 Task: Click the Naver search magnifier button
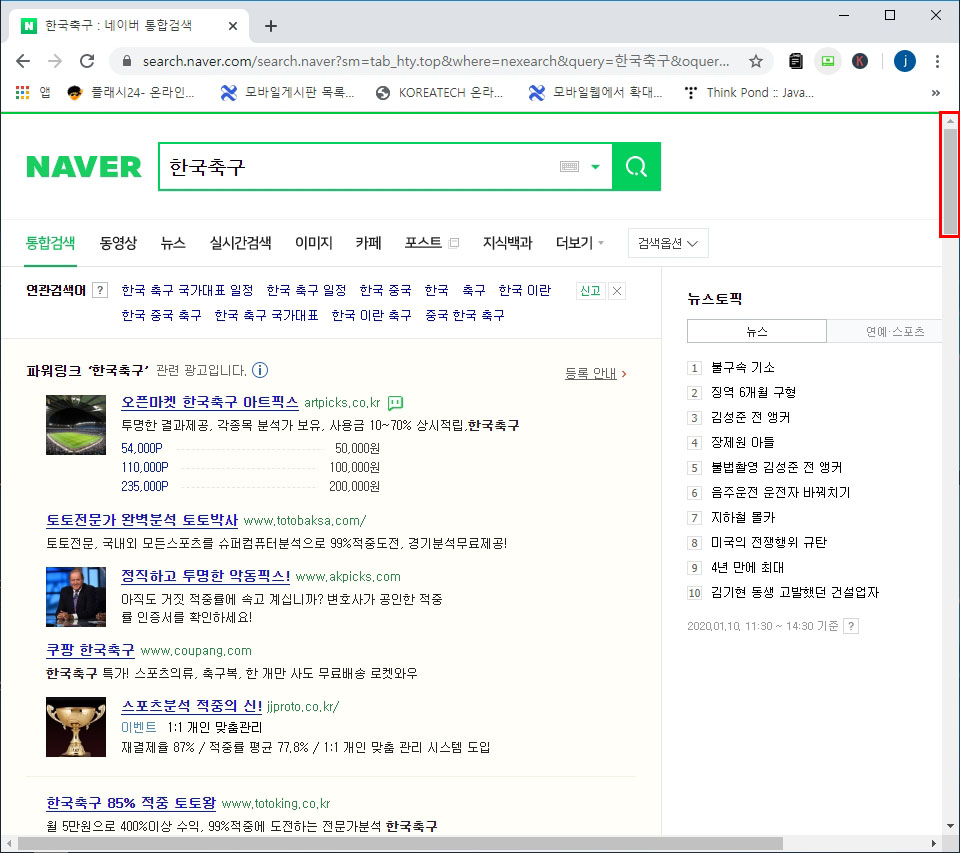tap(636, 167)
